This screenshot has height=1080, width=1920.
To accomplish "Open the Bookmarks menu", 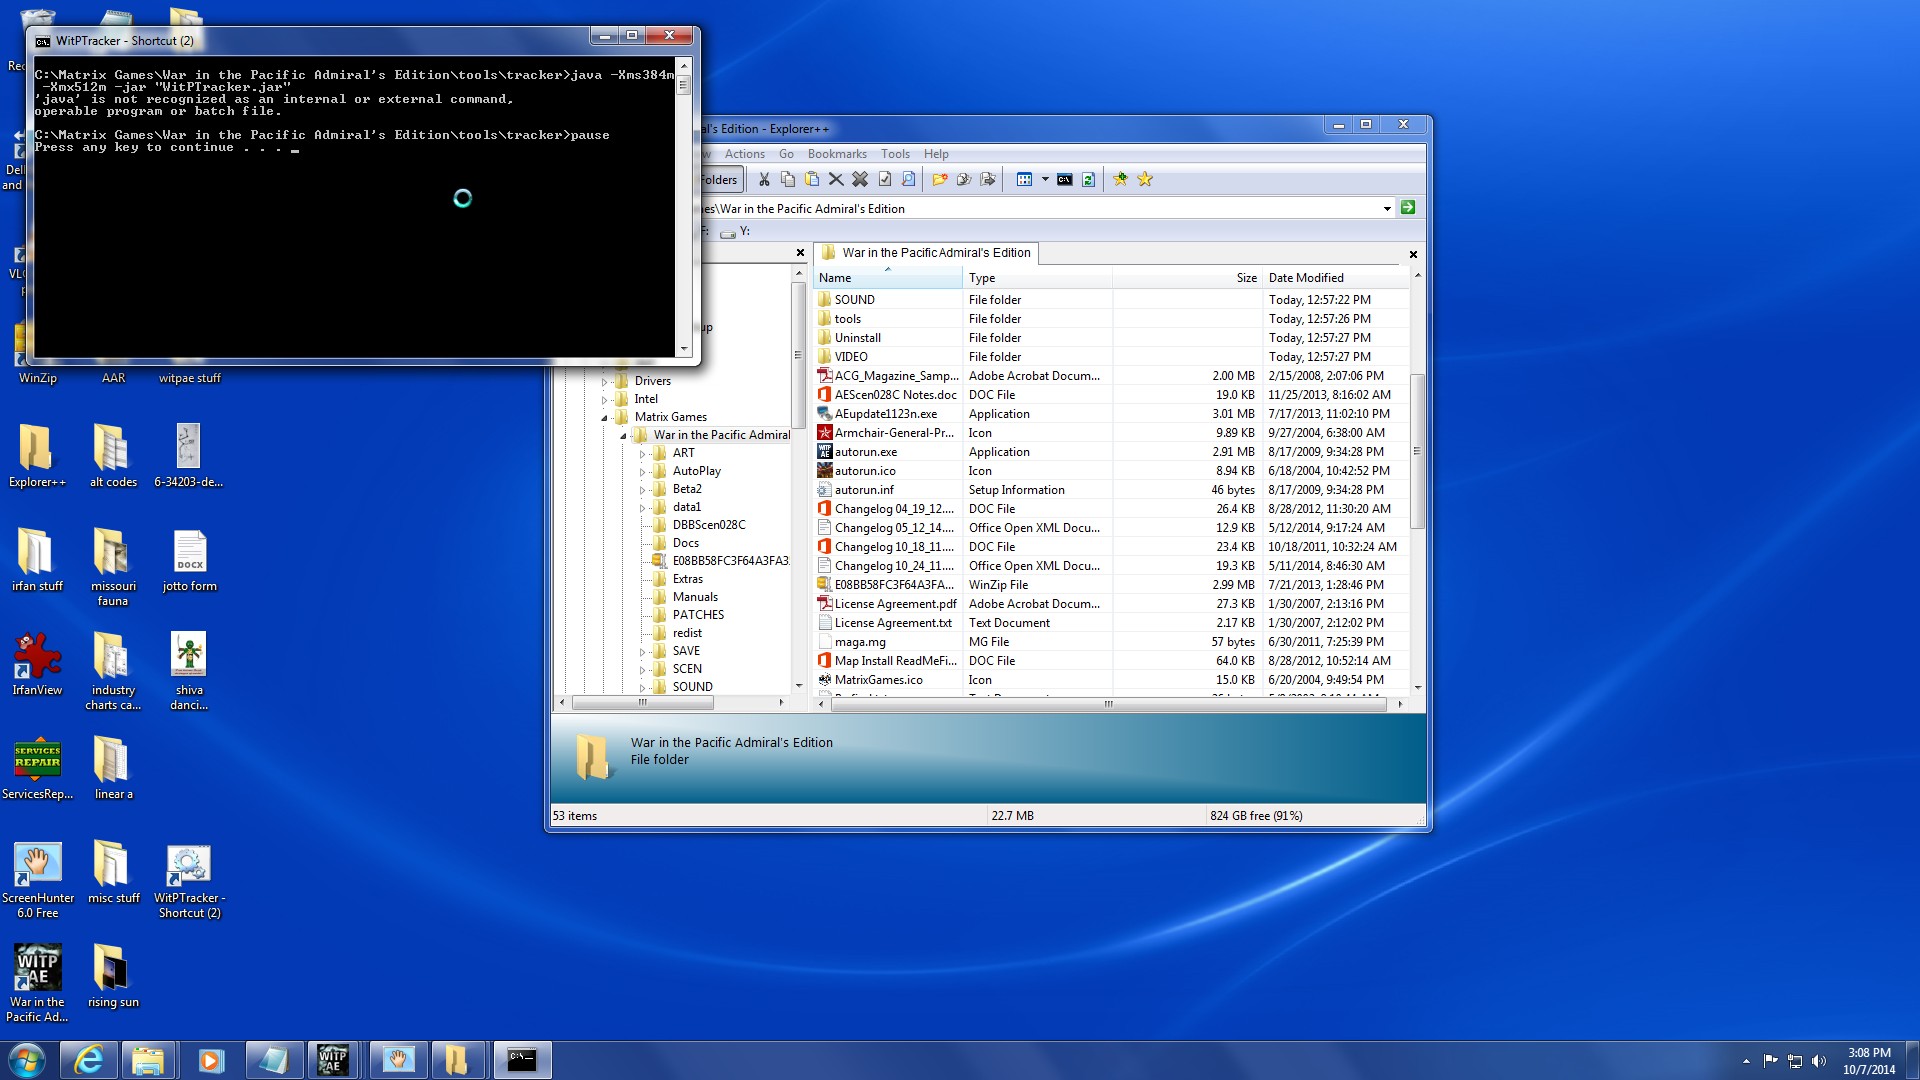I will coord(837,154).
